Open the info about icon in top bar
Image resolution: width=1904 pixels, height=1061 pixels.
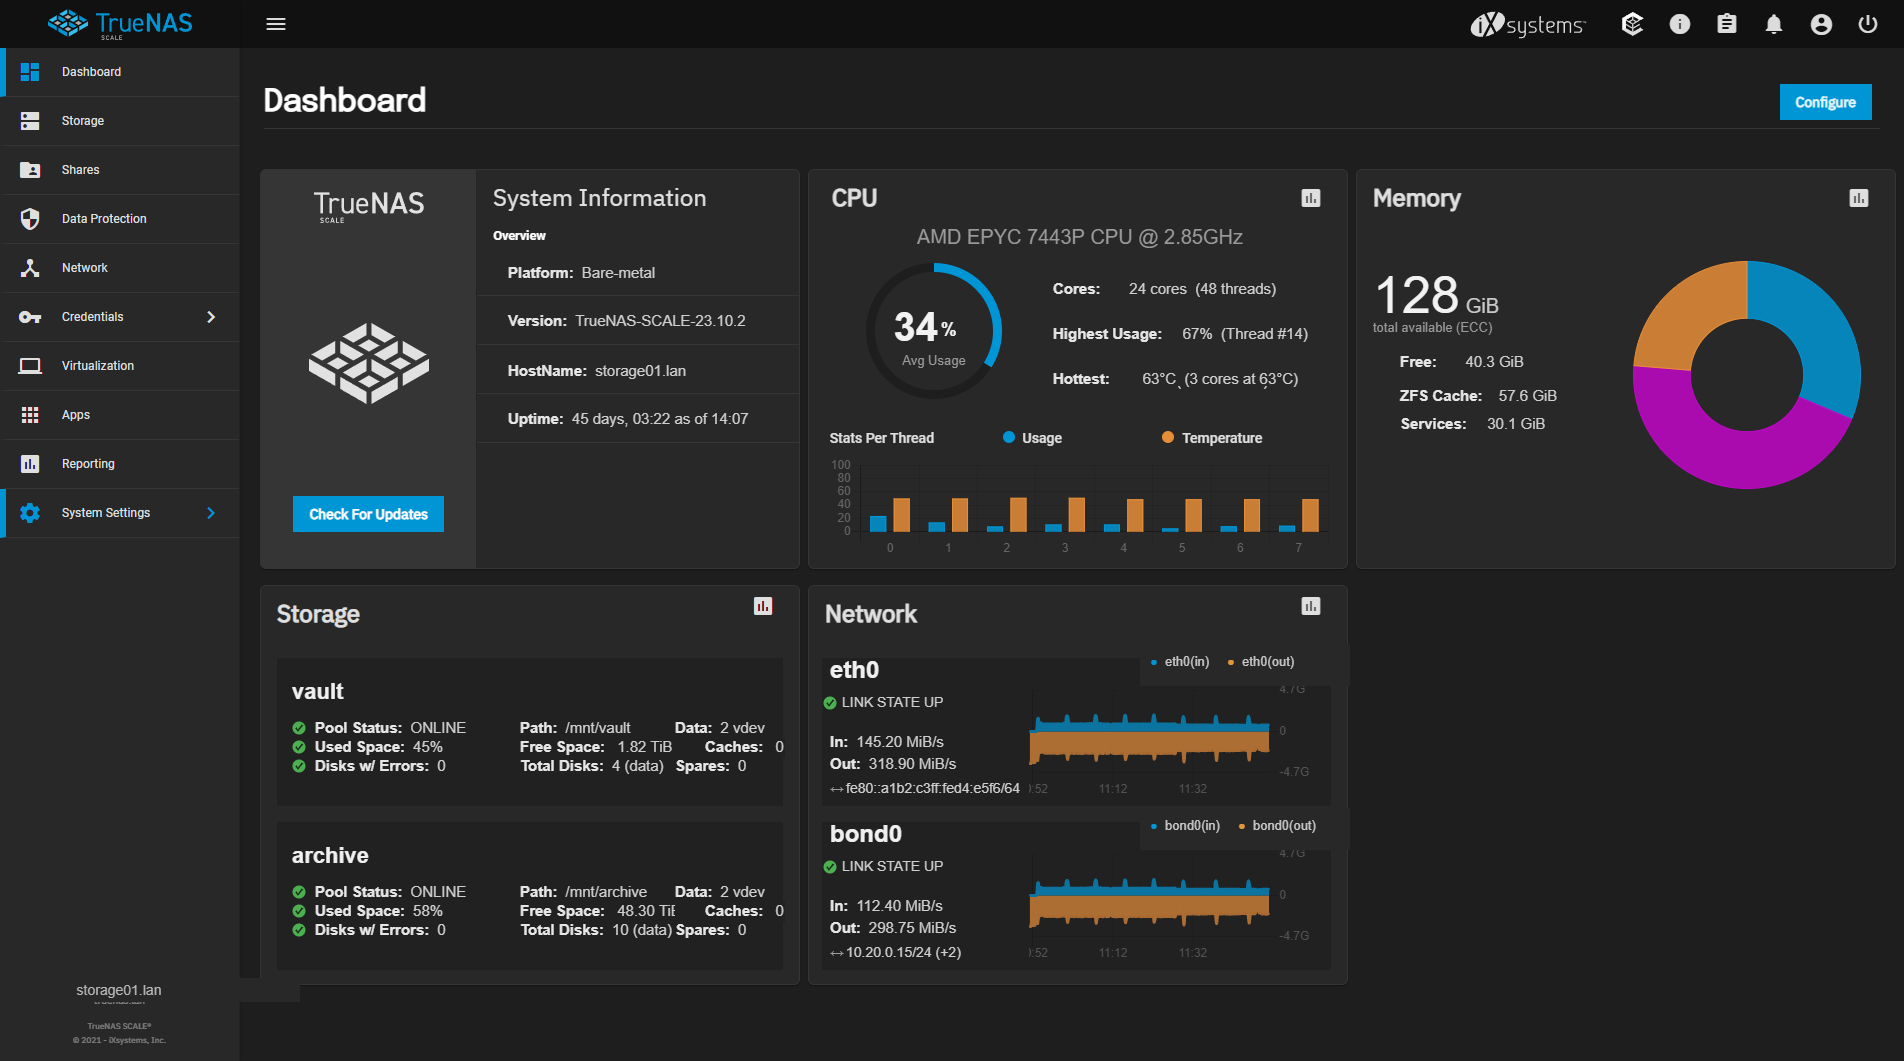click(1679, 24)
